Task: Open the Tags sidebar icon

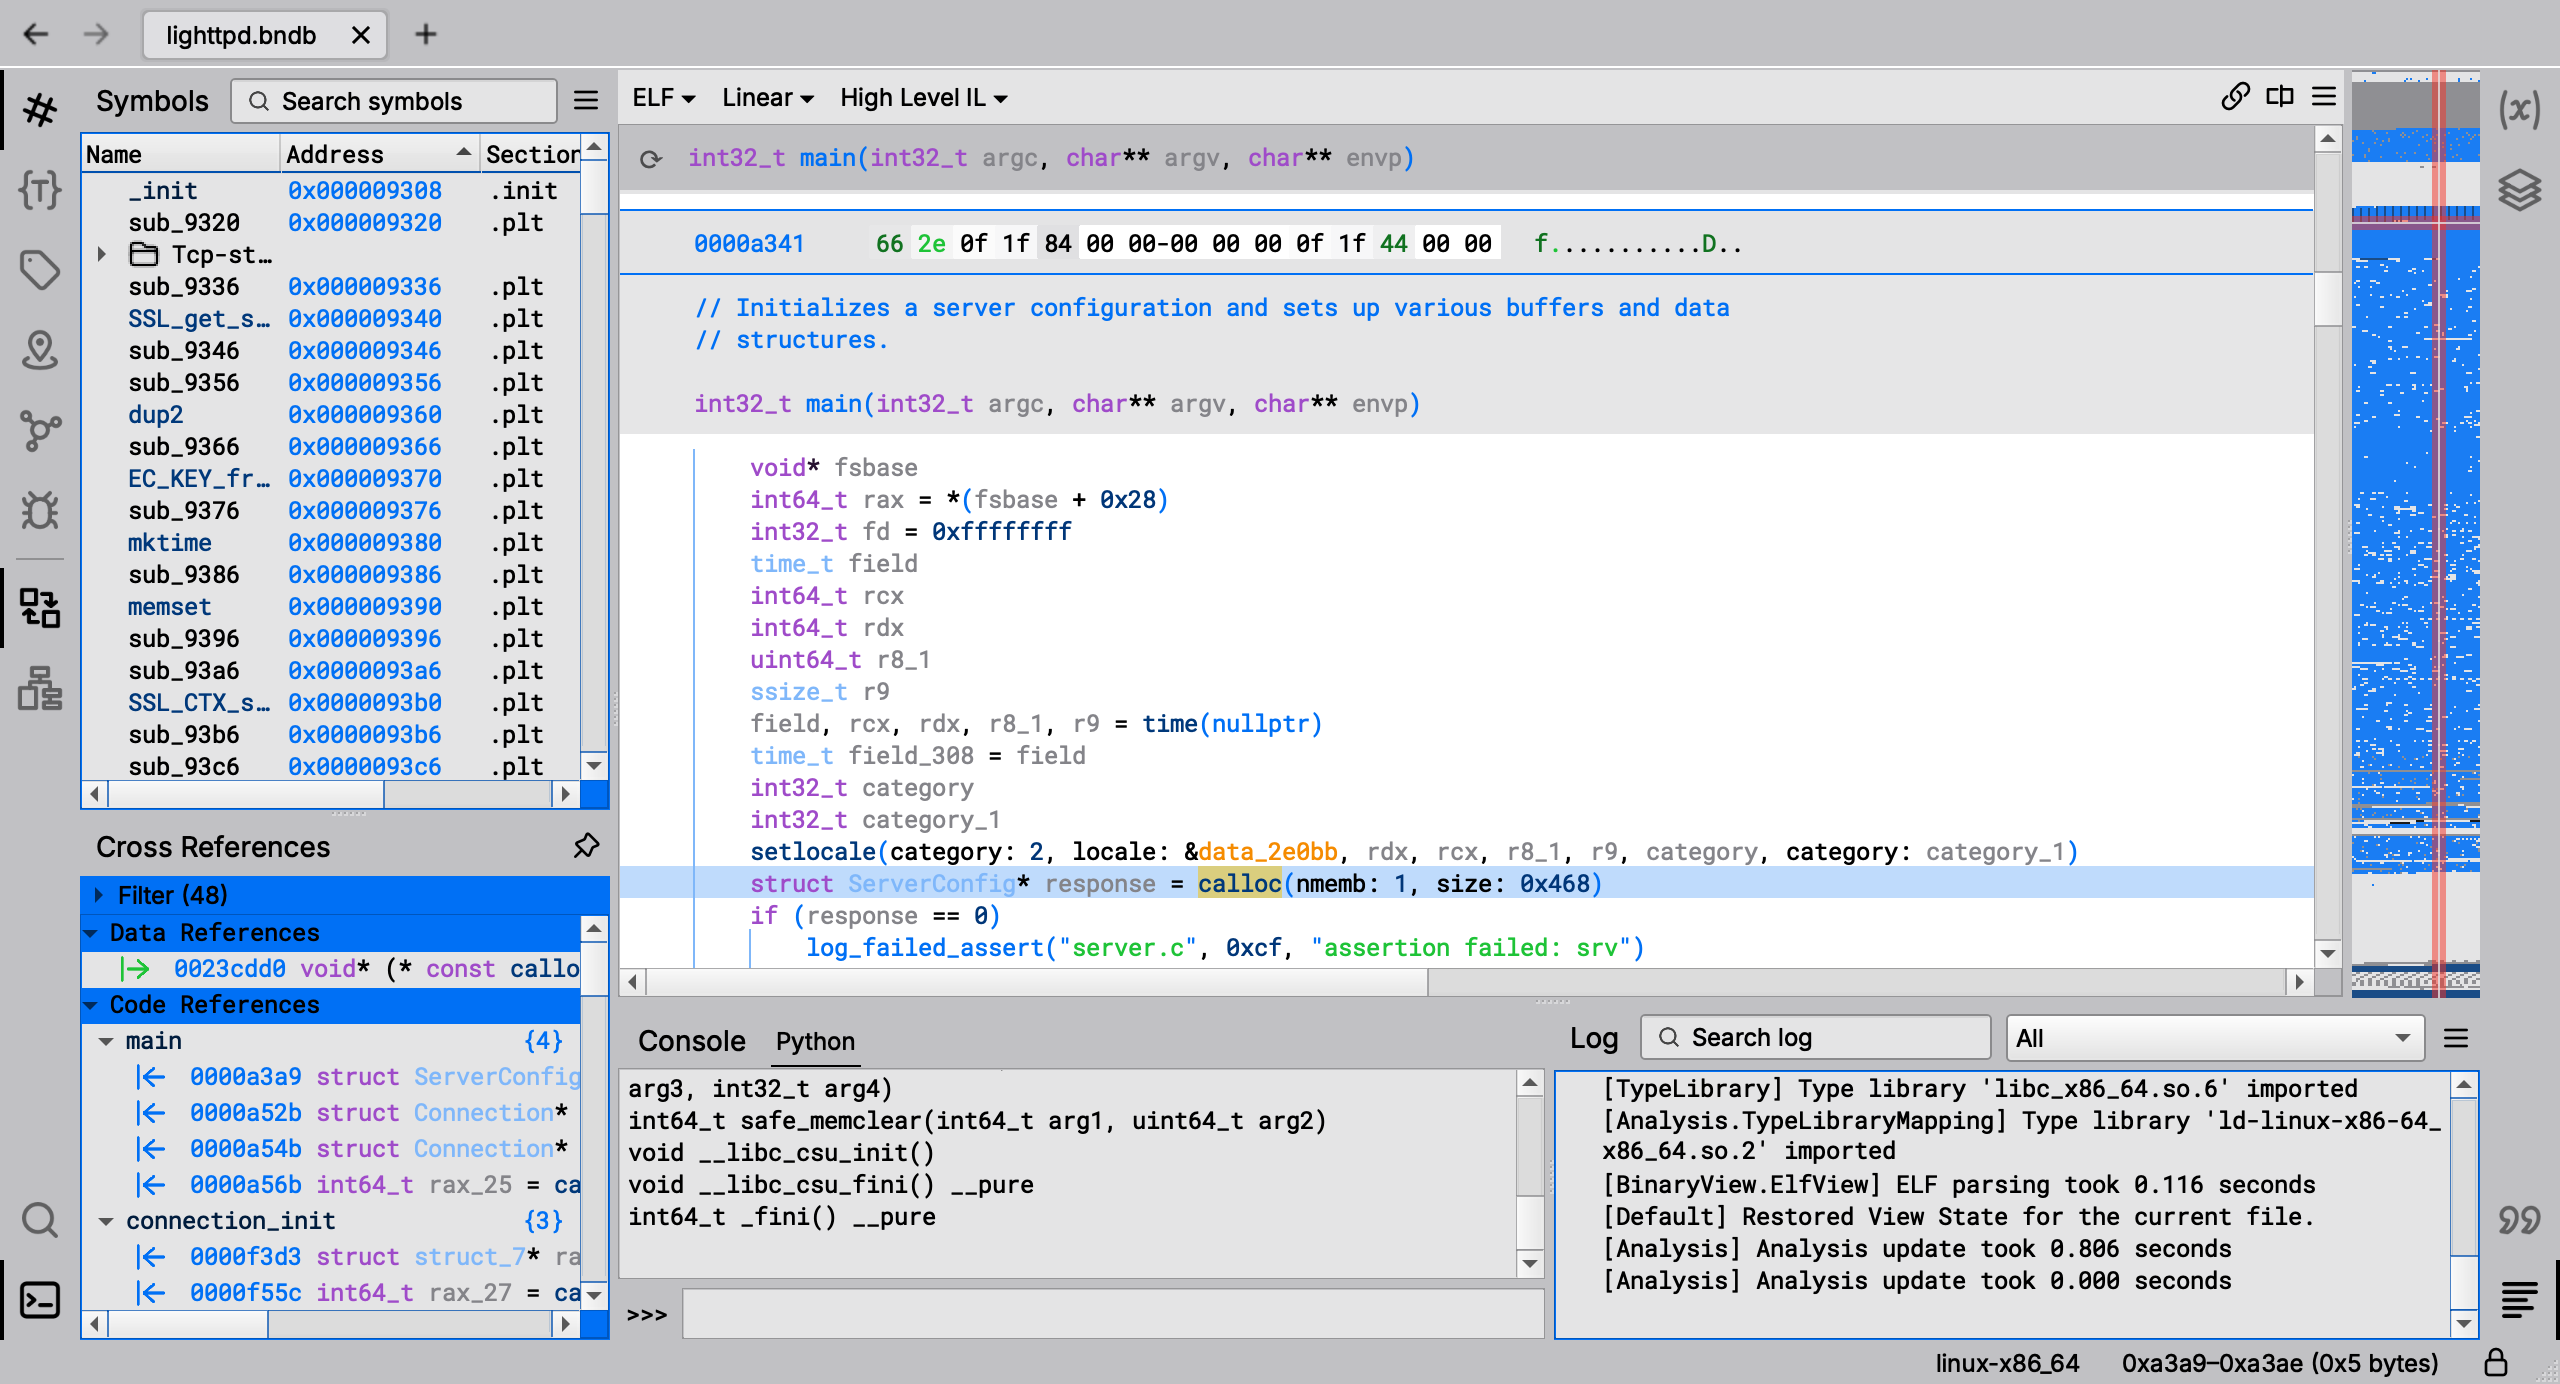Action: pyautogui.click(x=40, y=269)
